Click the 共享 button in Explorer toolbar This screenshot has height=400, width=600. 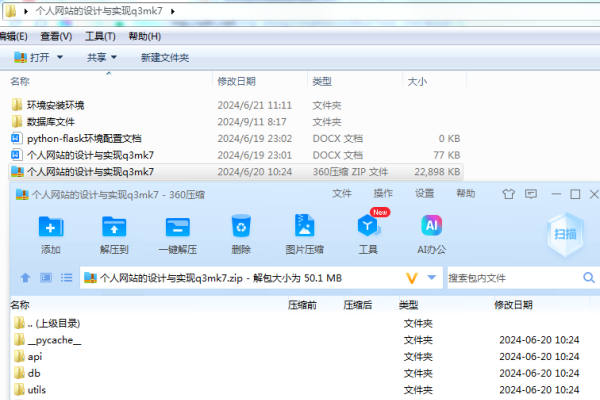(x=96, y=57)
